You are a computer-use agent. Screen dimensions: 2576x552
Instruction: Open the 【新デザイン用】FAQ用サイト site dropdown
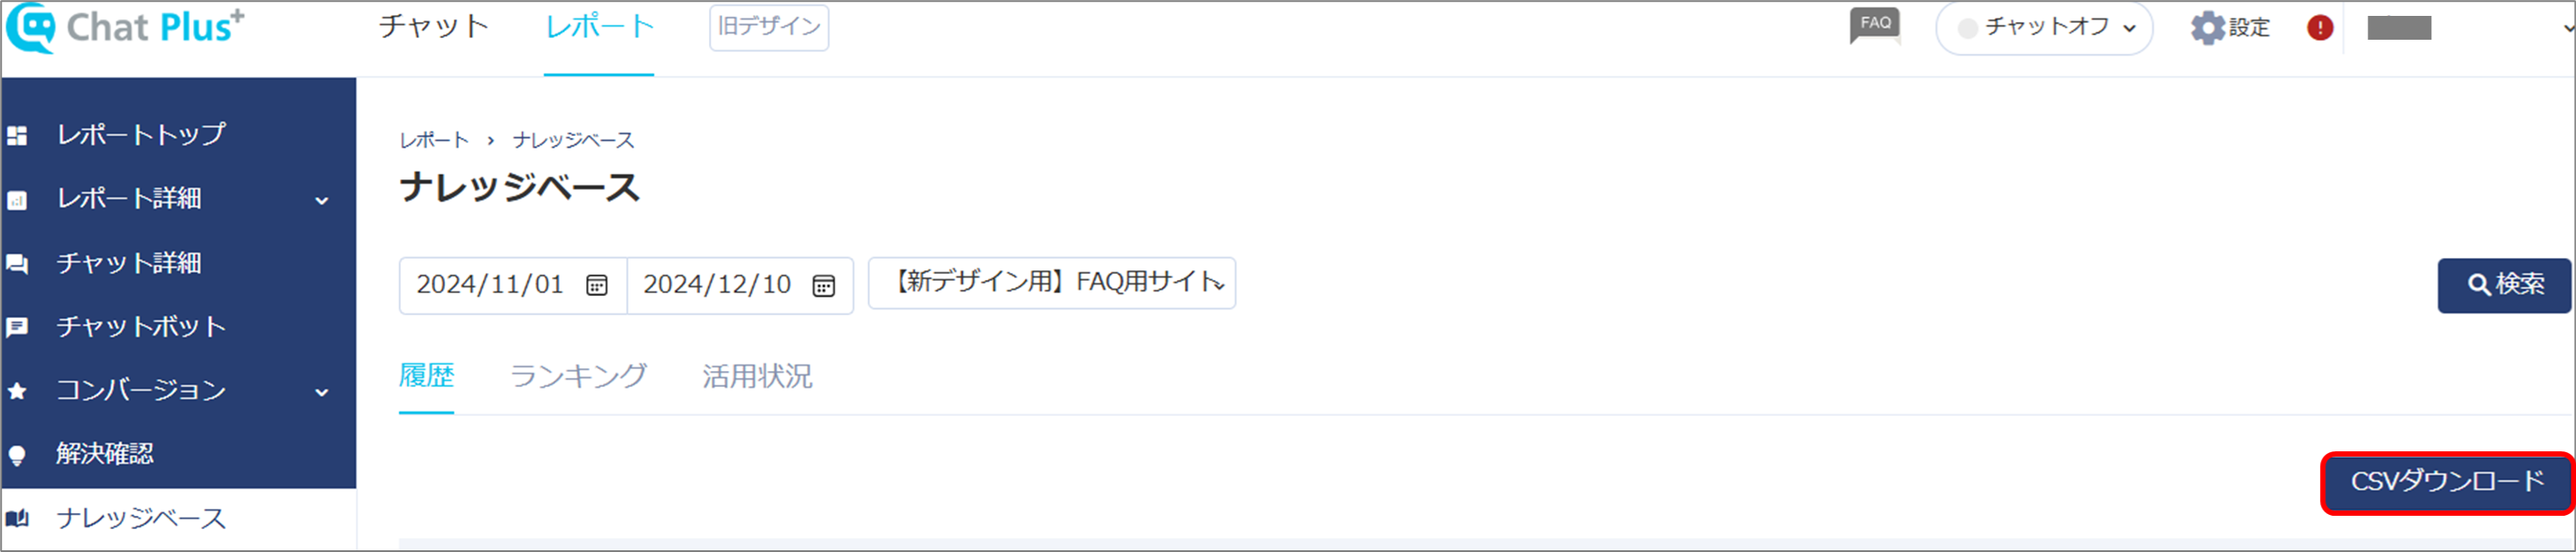[x=1052, y=283]
